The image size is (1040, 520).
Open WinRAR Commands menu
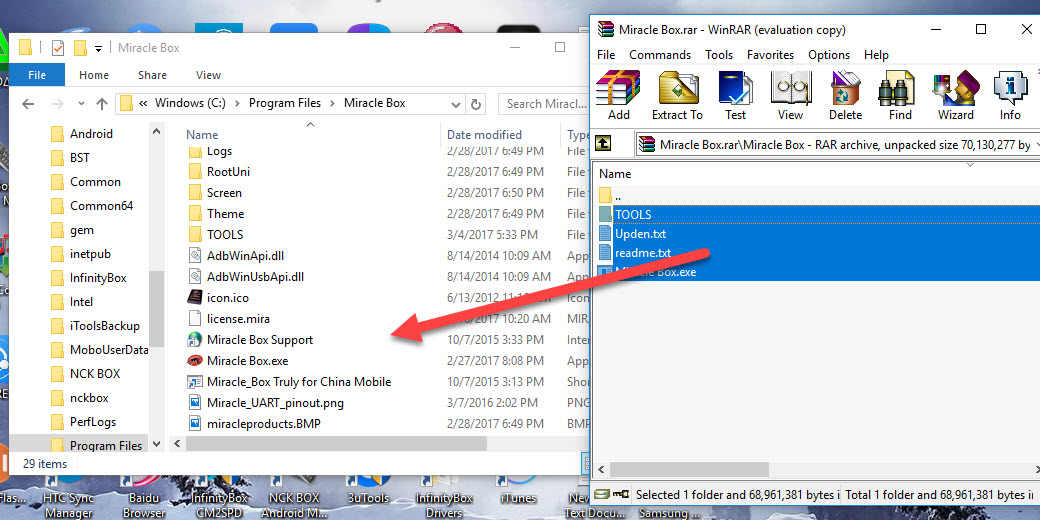click(660, 55)
